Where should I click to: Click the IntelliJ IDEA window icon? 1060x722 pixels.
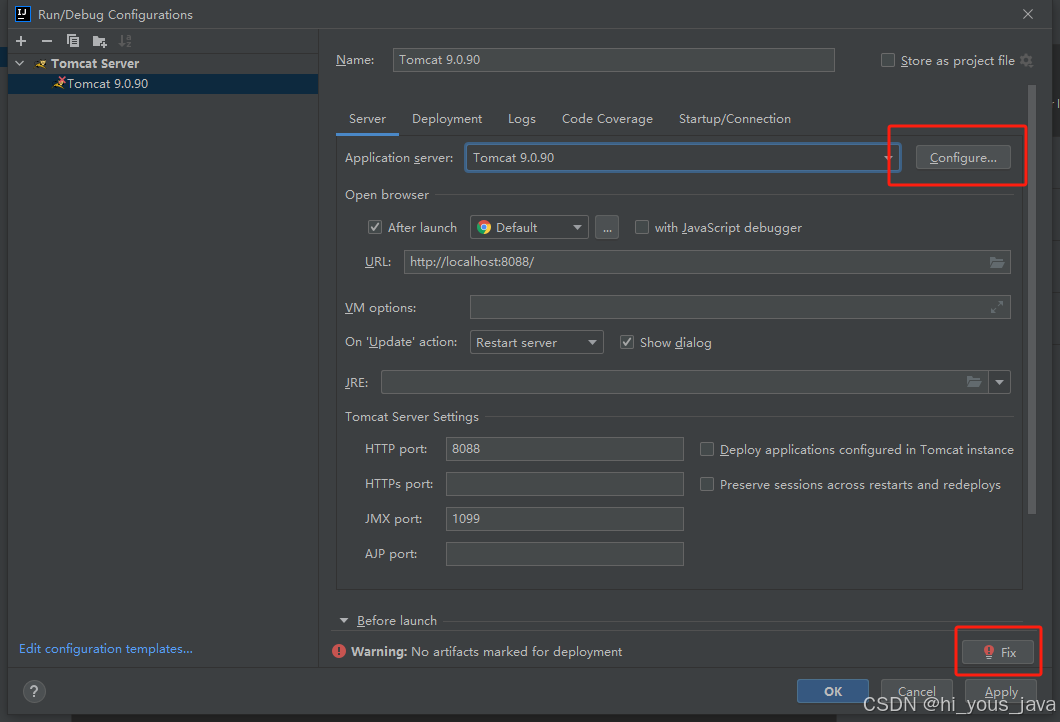22,14
